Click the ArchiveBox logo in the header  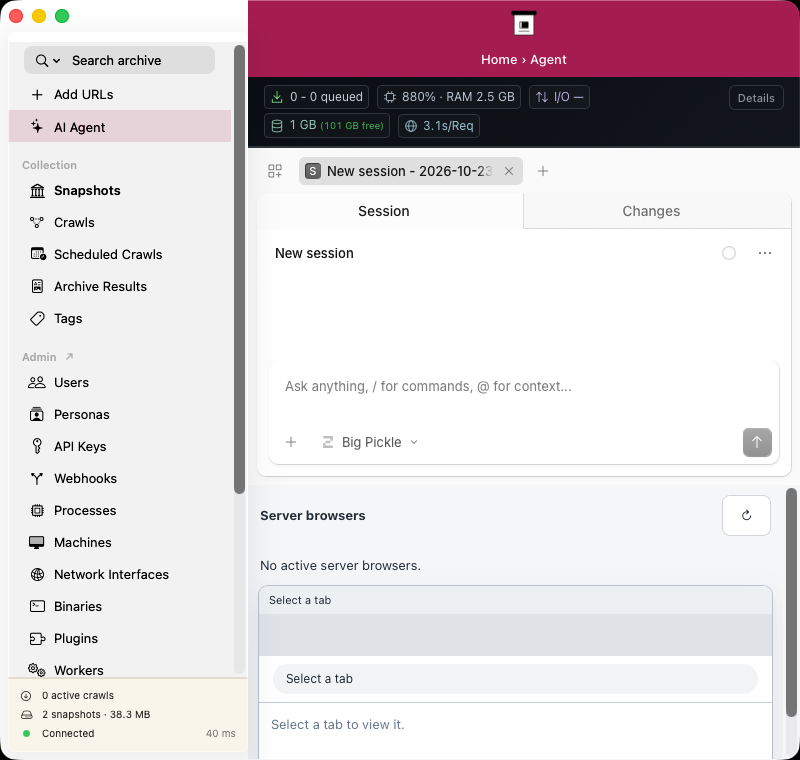coord(523,23)
